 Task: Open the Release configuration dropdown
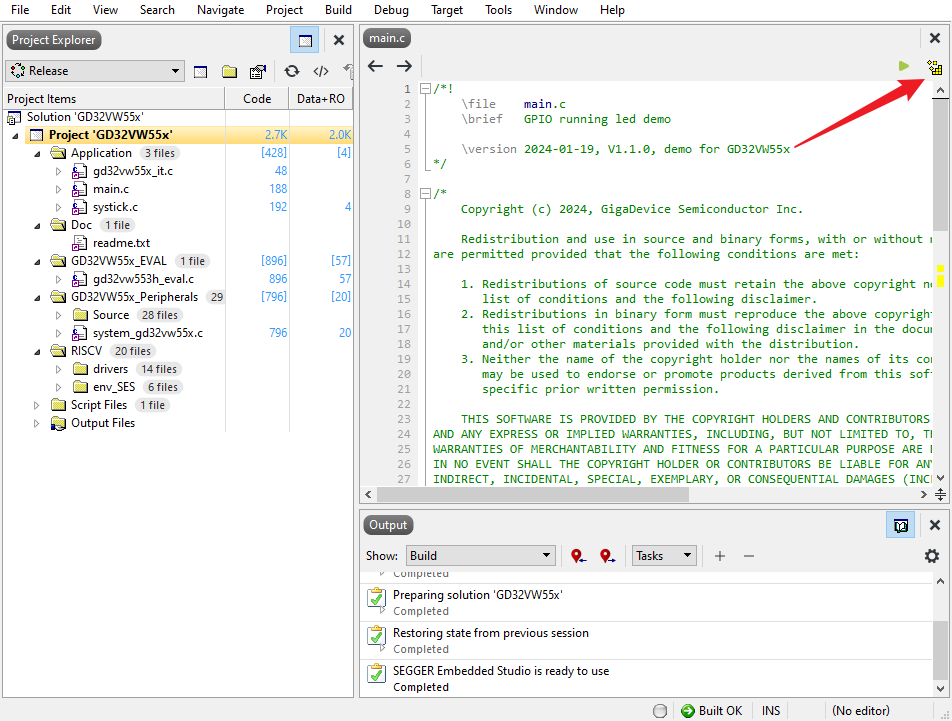pyautogui.click(x=95, y=71)
